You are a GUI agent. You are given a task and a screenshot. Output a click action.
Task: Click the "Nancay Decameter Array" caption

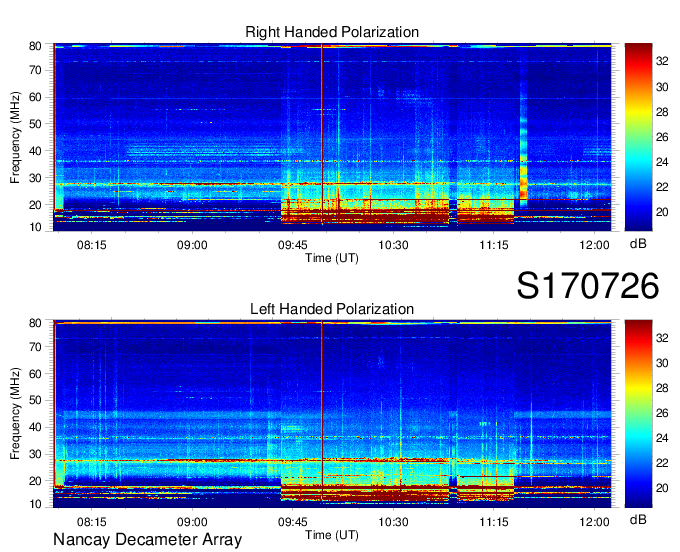(147, 539)
